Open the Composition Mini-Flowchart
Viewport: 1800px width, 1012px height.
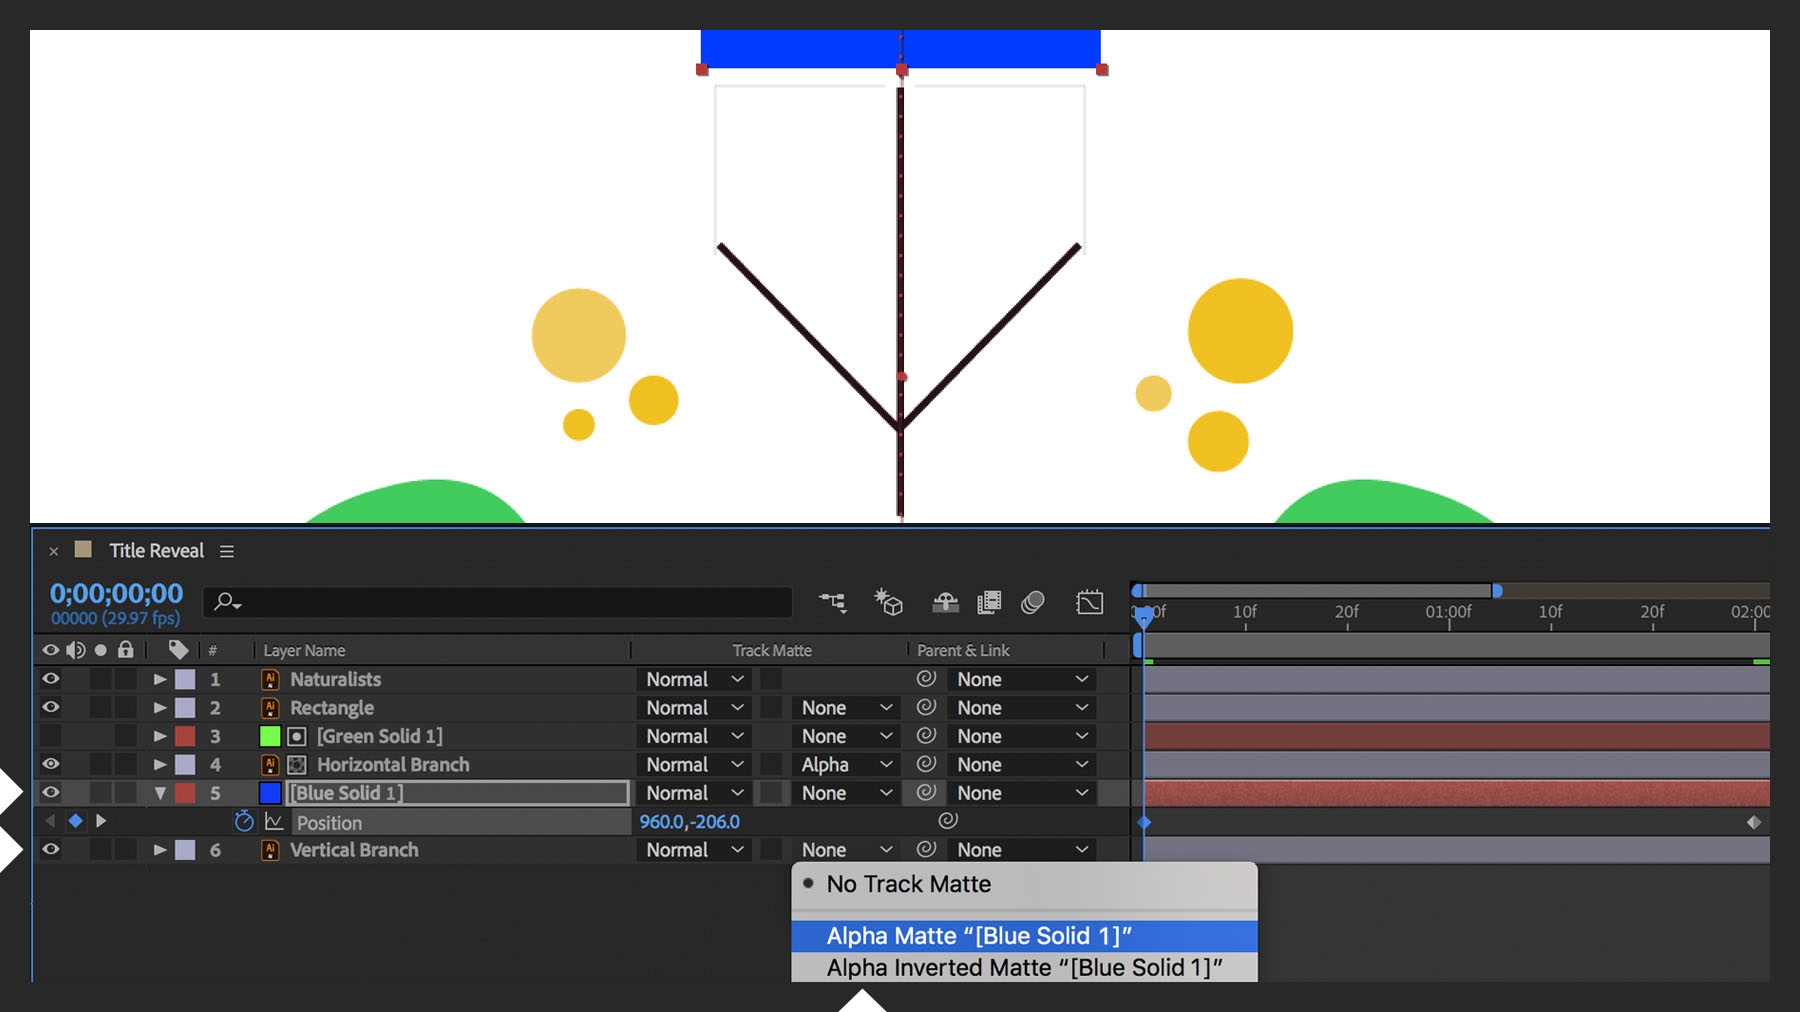pyautogui.click(x=831, y=603)
